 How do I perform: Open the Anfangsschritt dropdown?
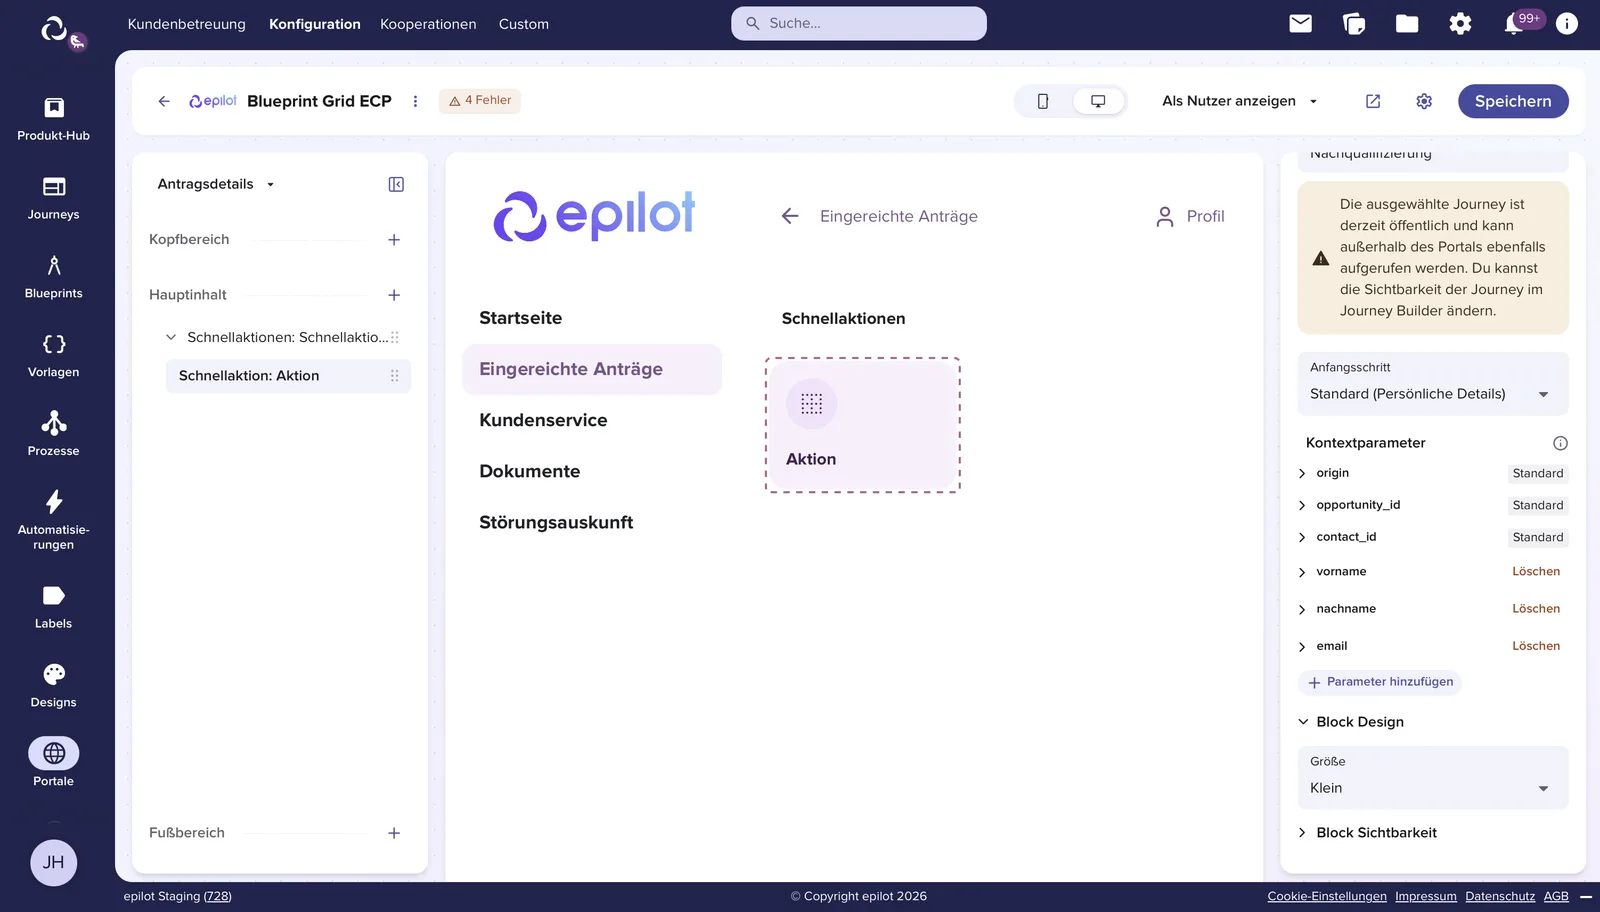(x=1433, y=384)
